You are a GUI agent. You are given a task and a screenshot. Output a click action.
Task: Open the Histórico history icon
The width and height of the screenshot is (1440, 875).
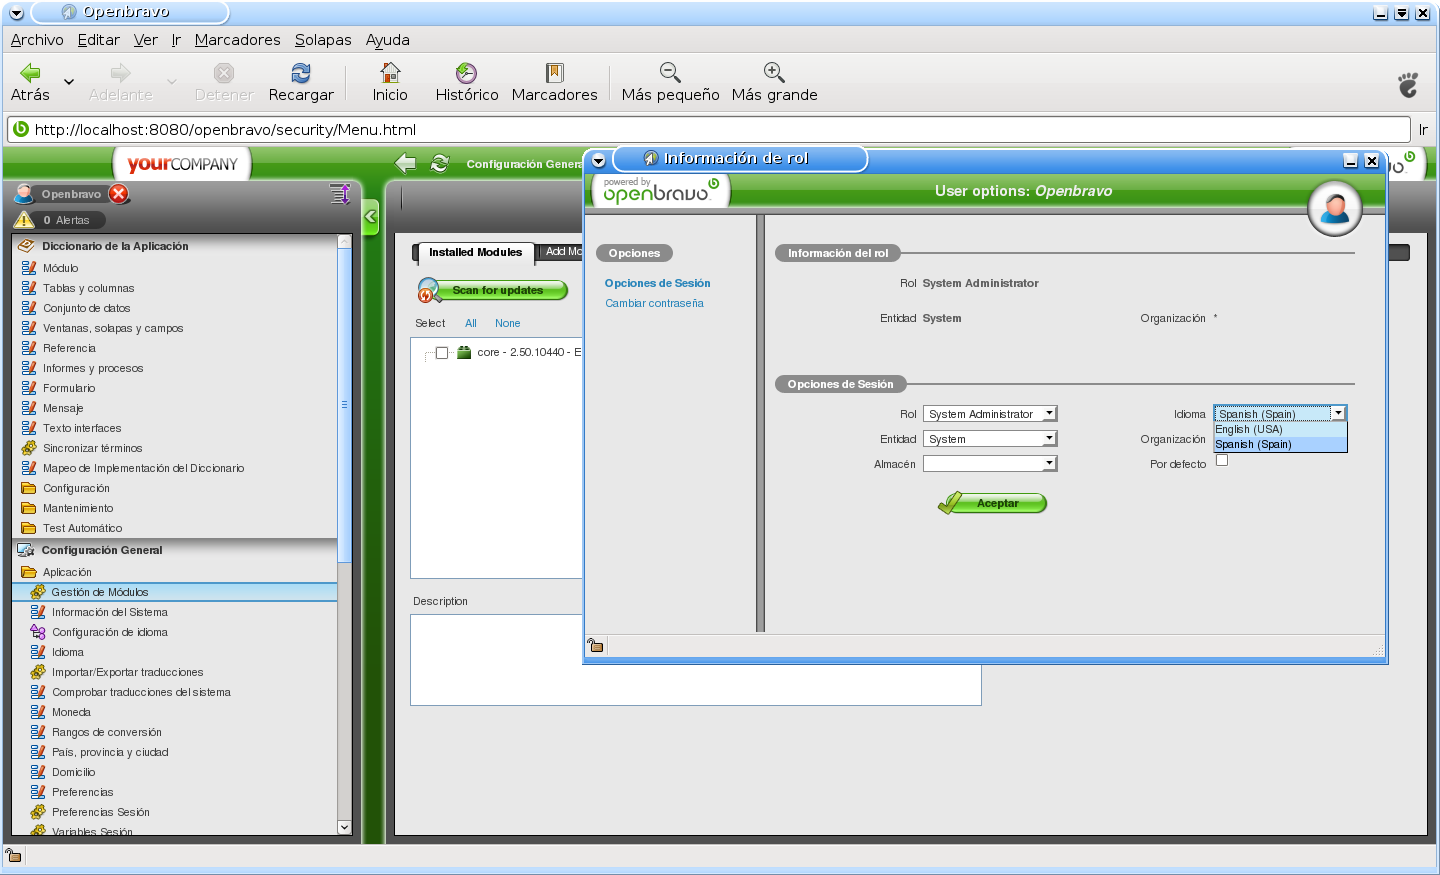tap(466, 73)
